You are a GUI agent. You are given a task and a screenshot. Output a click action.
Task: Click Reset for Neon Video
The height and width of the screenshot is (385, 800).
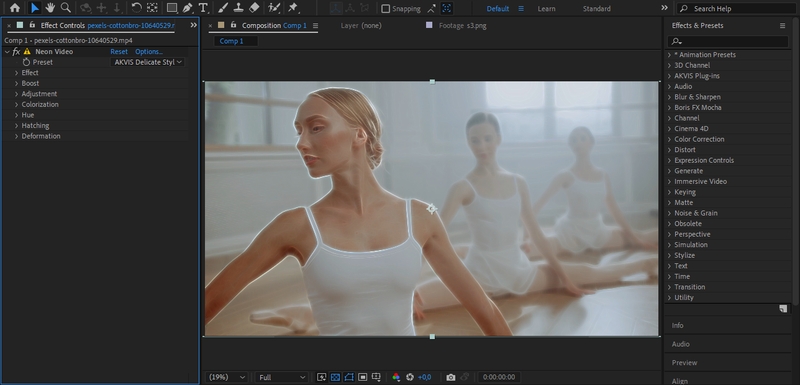pyautogui.click(x=119, y=52)
